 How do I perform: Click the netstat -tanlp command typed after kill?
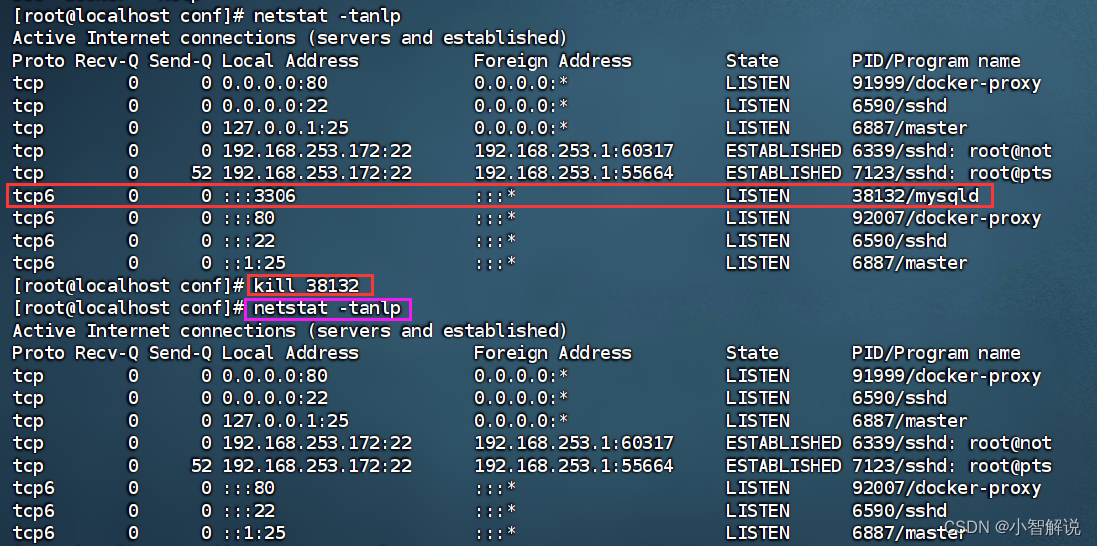[327, 308]
